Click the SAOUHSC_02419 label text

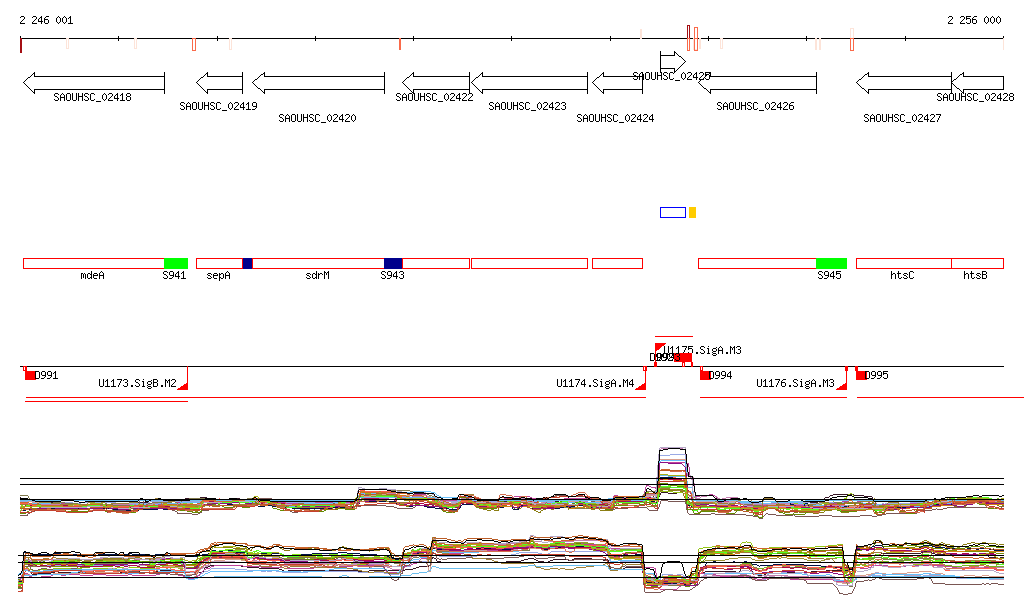click(218, 106)
